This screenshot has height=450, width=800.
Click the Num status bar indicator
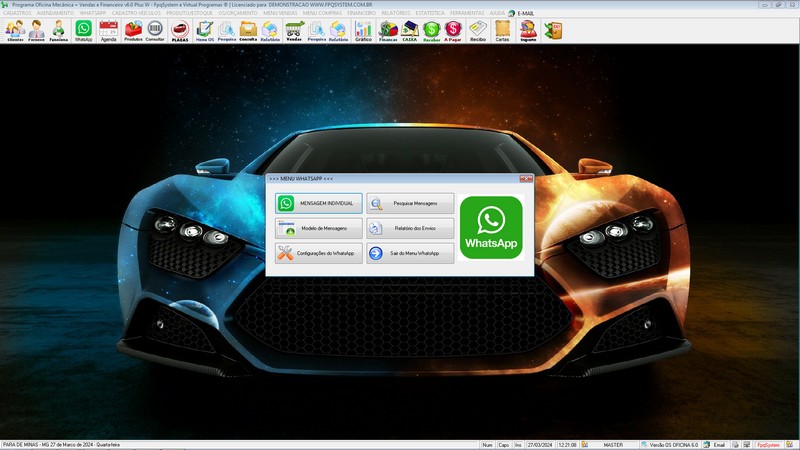(x=487, y=445)
